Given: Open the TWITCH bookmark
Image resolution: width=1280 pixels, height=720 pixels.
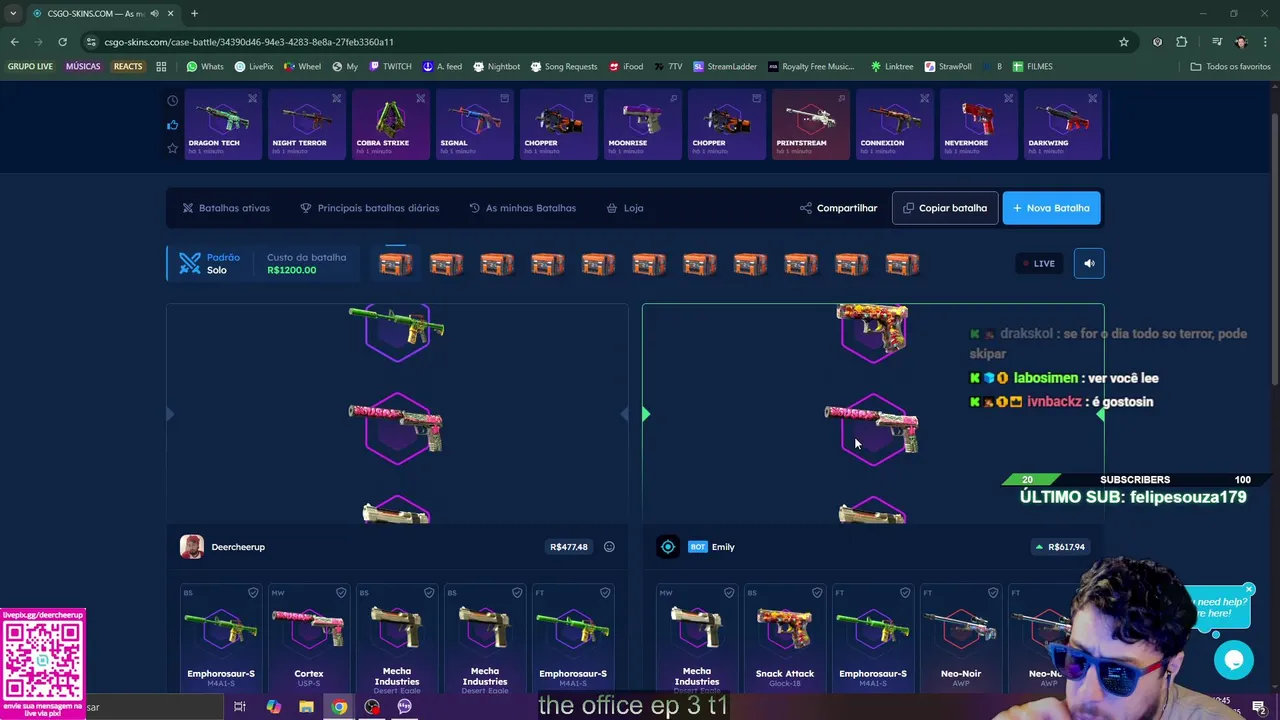Looking at the screenshot, I should (390, 67).
